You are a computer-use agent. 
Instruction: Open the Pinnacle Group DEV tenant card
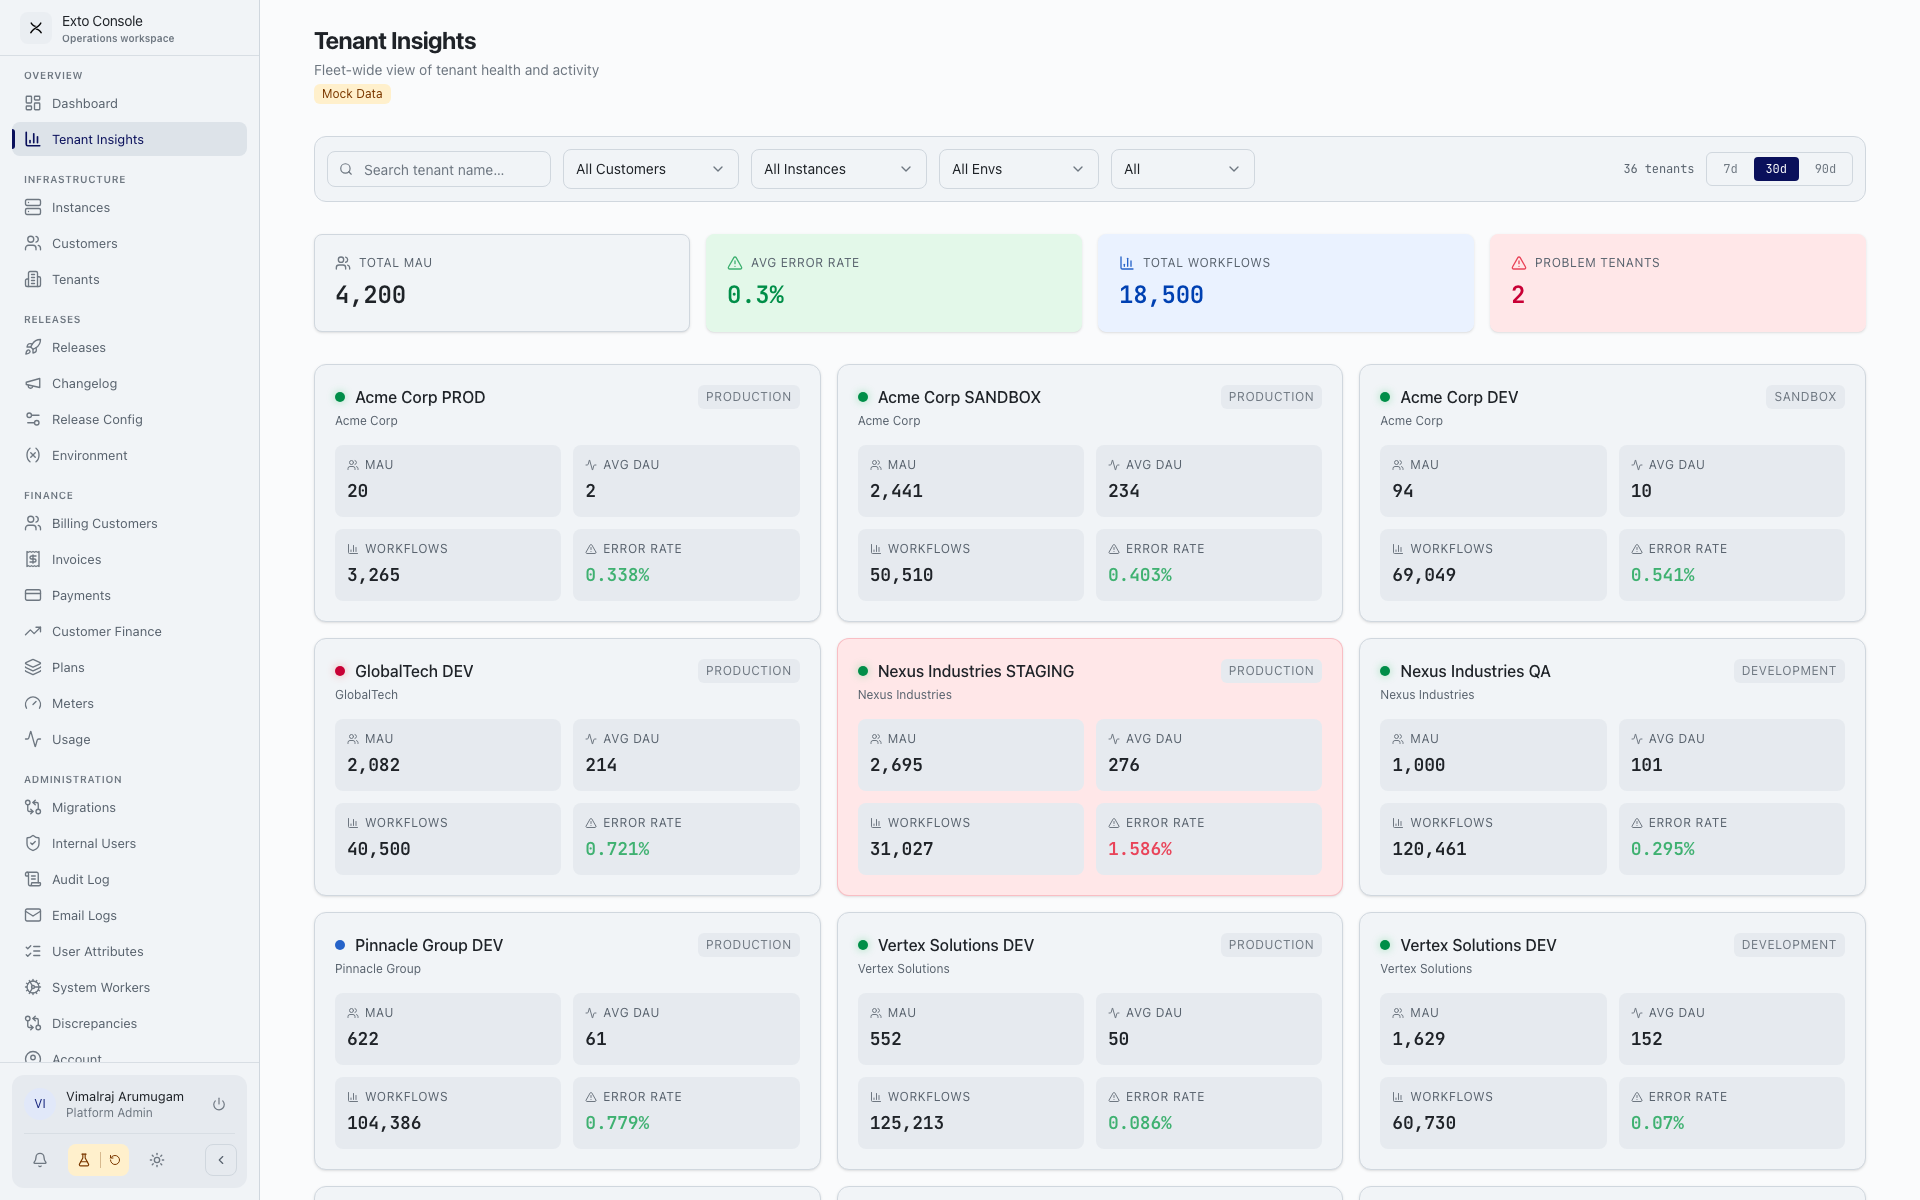(567, 1041)
